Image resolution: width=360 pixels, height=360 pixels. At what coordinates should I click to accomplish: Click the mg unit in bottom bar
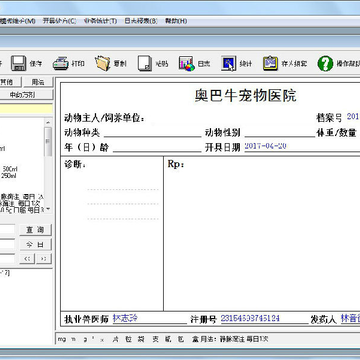pyautogui.click(x=62, y=340)
